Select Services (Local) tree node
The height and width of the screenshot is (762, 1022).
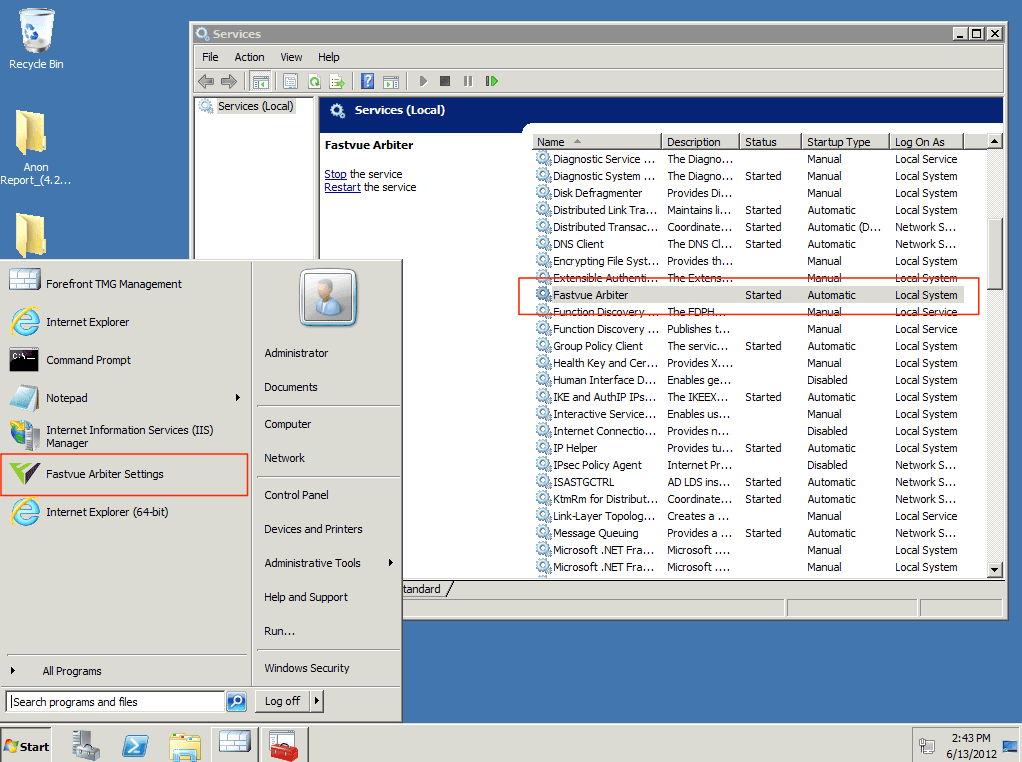[255, 106]
